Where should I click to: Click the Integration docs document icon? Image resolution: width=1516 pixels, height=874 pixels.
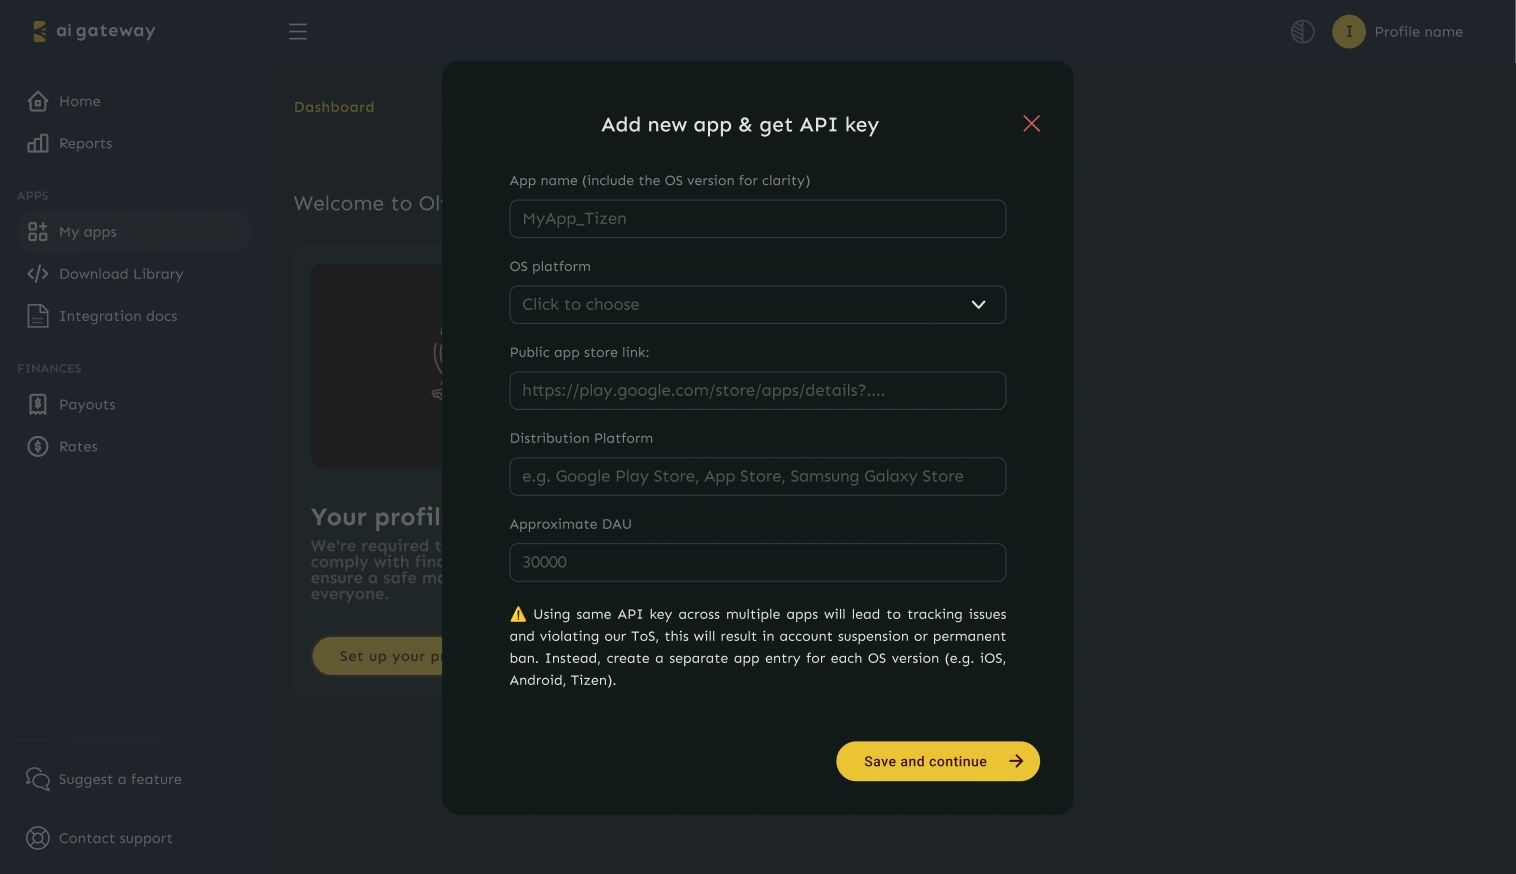38,316
